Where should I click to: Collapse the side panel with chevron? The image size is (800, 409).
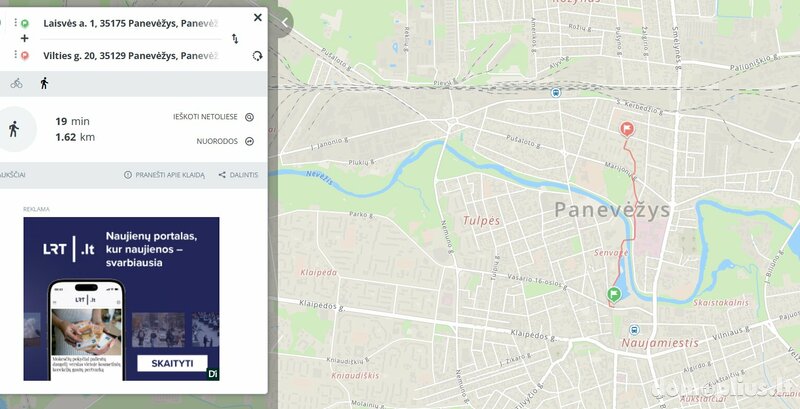pyautogui.click(x=285, y=22)
